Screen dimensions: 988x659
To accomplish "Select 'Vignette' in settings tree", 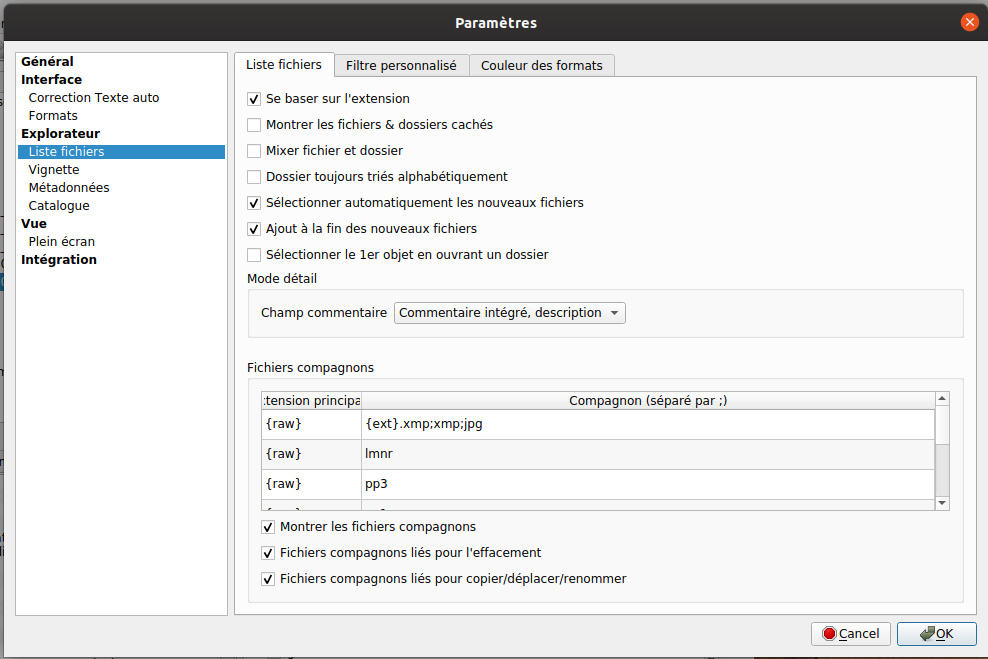I will (54, 170).
